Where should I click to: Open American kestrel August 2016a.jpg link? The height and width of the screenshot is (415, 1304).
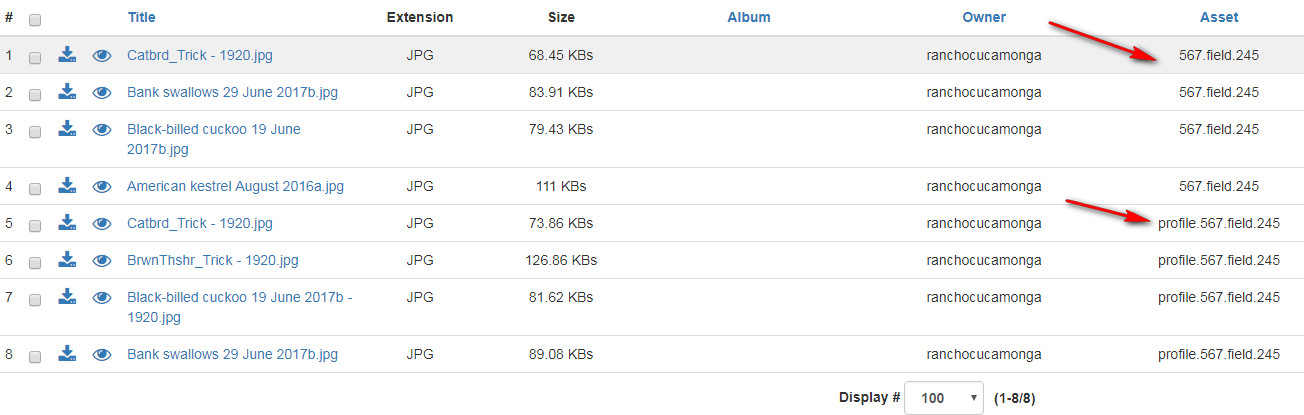[x=235, y=187]
